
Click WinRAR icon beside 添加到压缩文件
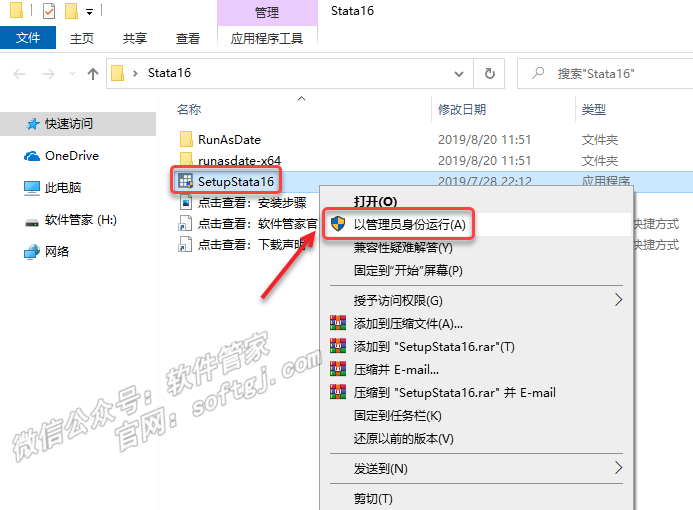point(338,323)
